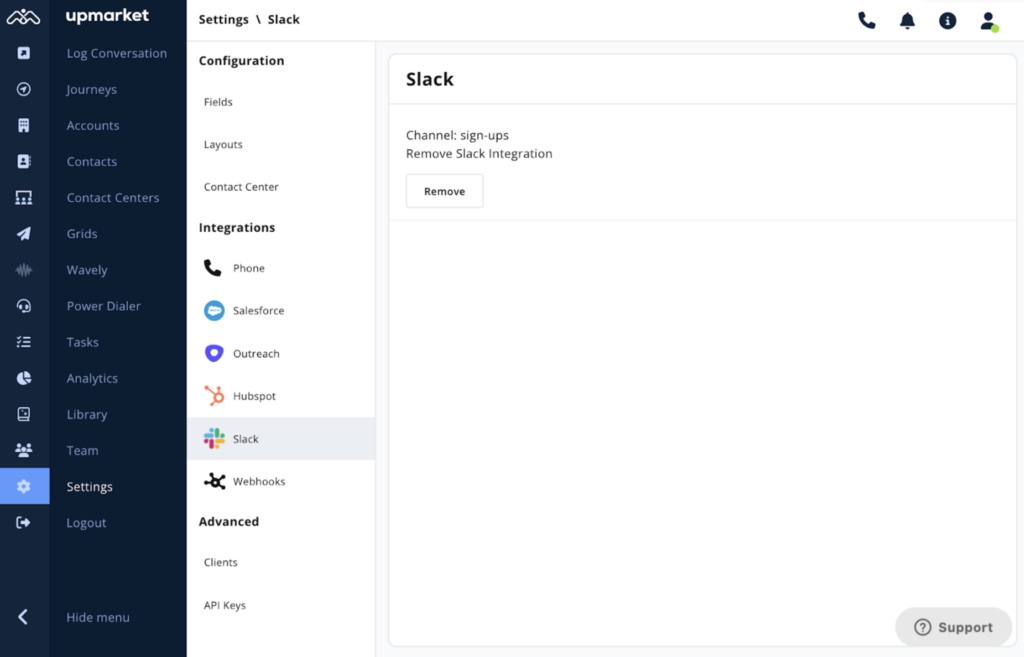The width and height of the screenshot is (1024, 657).
Task: Open Power Dialer menu label
Action: (103, 306)
